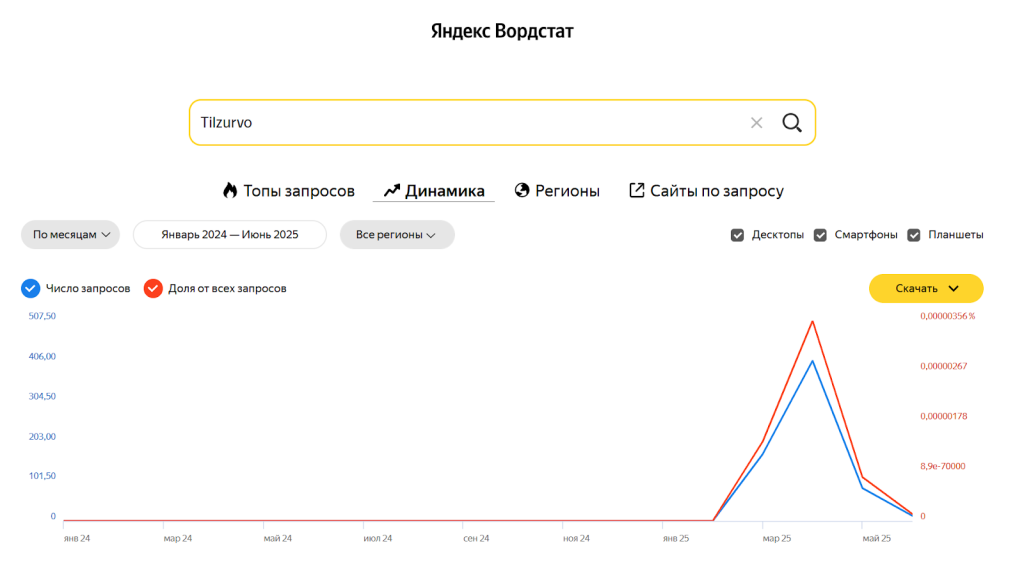Open the Регионы tab
This screenshot has width=1024, height=564.
pyautogui.click(x=567, y=191)
